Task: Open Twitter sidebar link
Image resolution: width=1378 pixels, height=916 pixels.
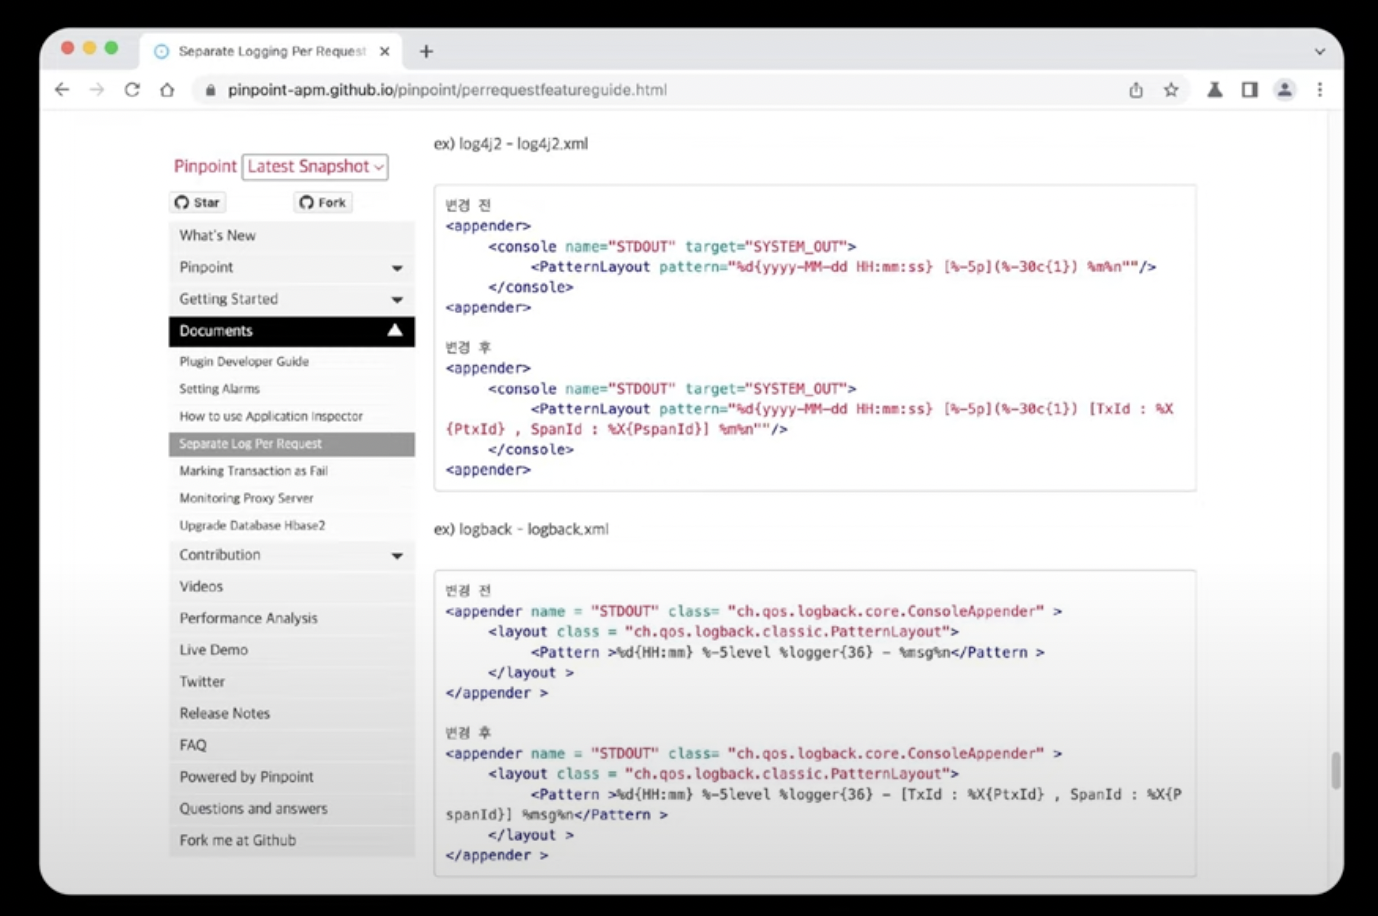Action: point(291,682)
